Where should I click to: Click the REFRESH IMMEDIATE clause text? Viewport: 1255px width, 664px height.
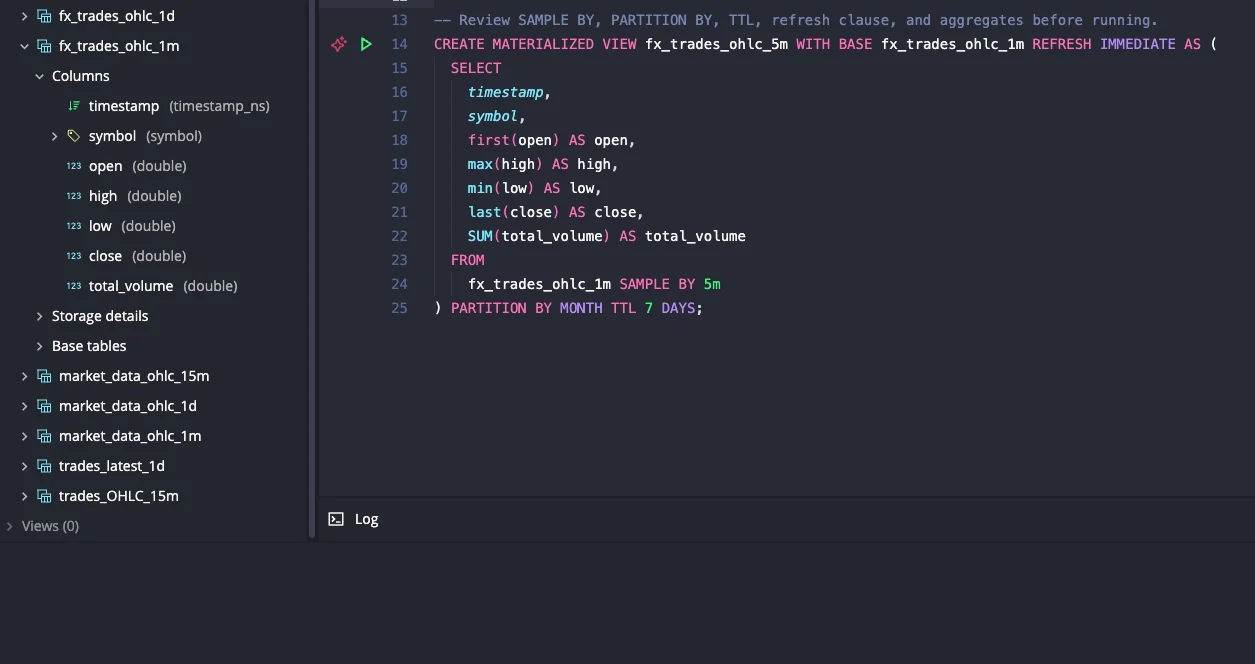coord(1104,44)
